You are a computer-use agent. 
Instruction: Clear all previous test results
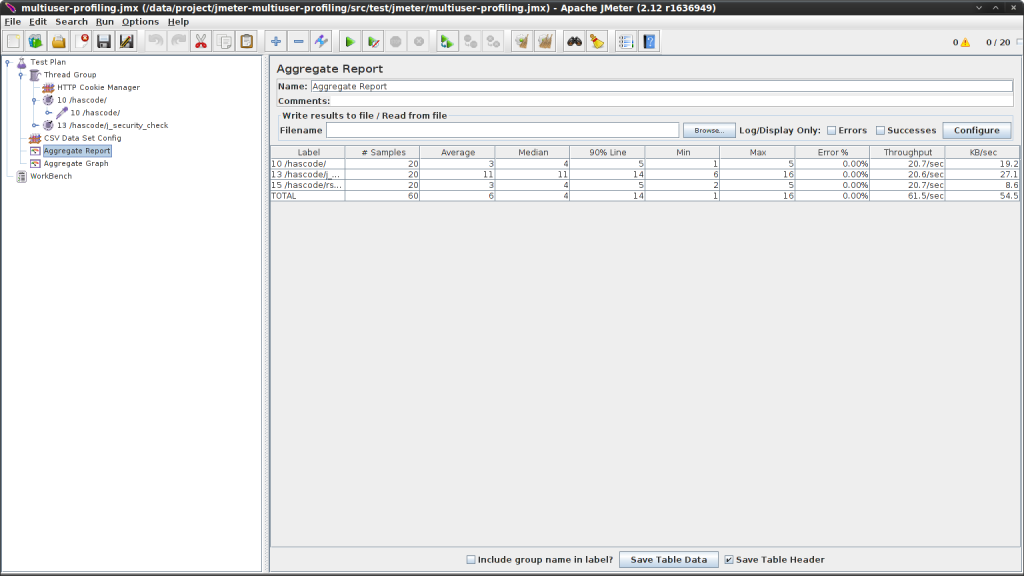545,41
